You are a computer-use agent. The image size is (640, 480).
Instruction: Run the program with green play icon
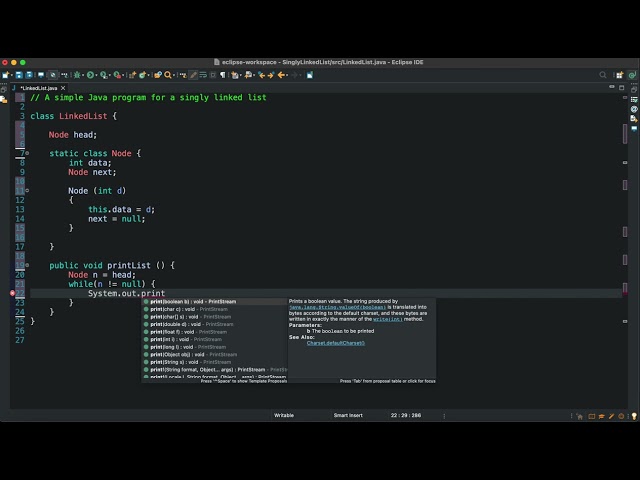[x=90, y=75]
